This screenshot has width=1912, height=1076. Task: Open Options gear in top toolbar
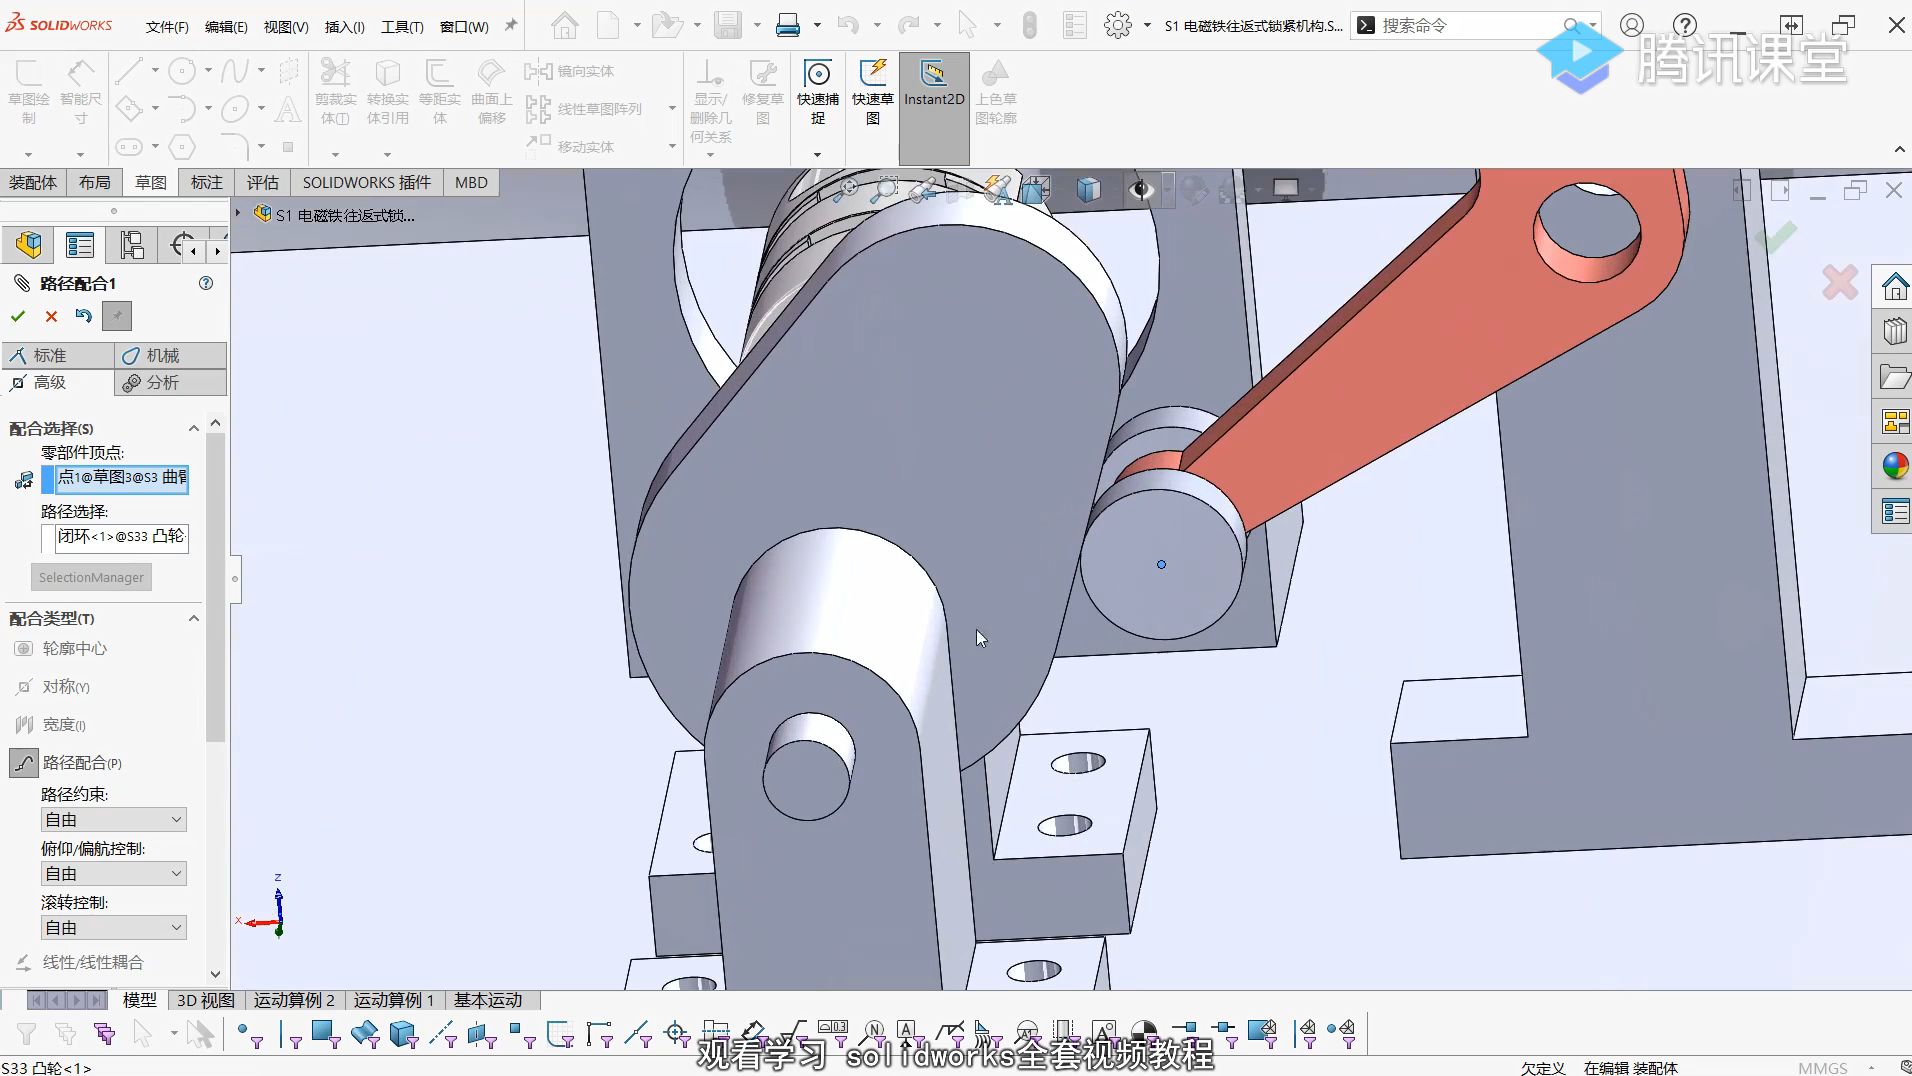click(1118, 25)
